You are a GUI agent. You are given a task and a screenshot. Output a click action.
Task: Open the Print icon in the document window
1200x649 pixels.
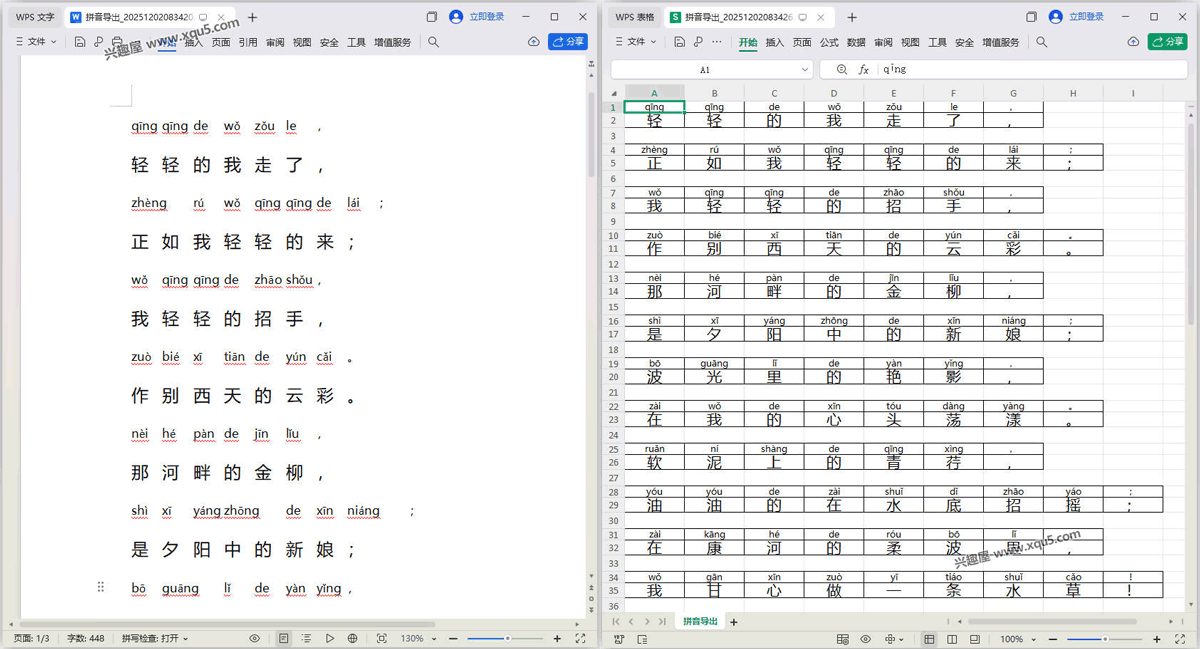coord(116,42)
